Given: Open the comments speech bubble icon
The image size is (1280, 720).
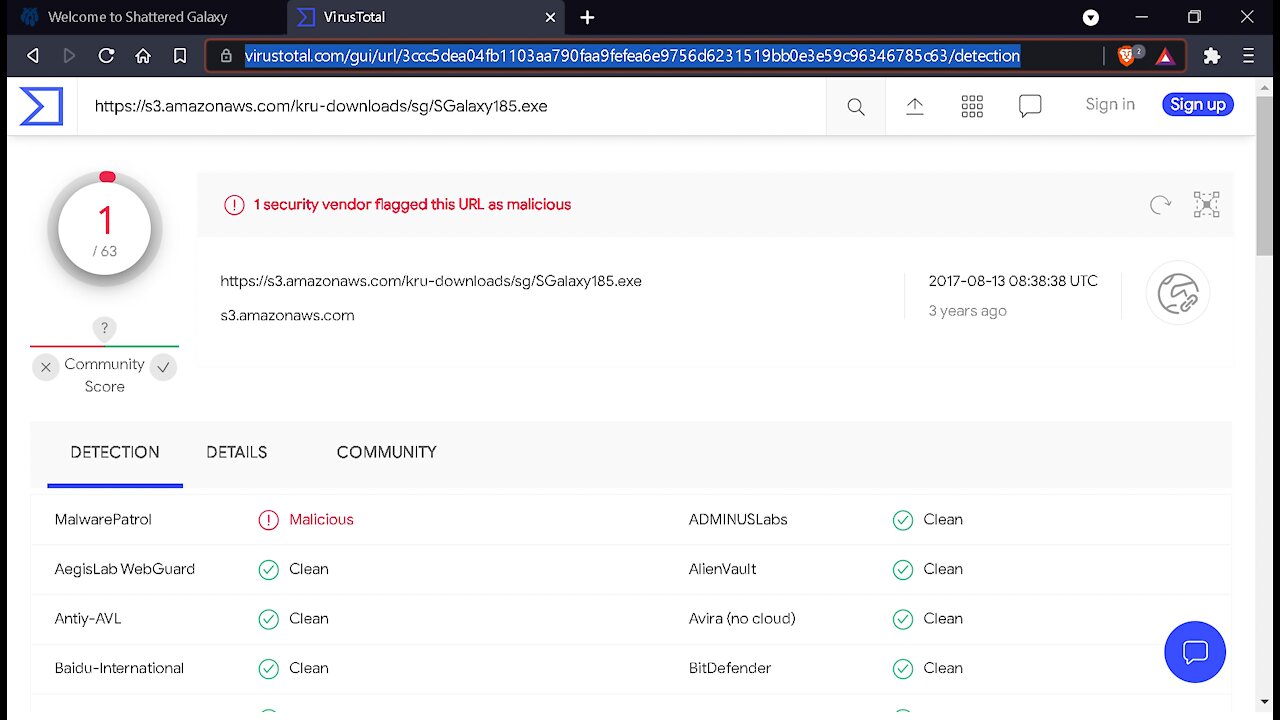Looking at the screenshot, I should coord(1030,106).
